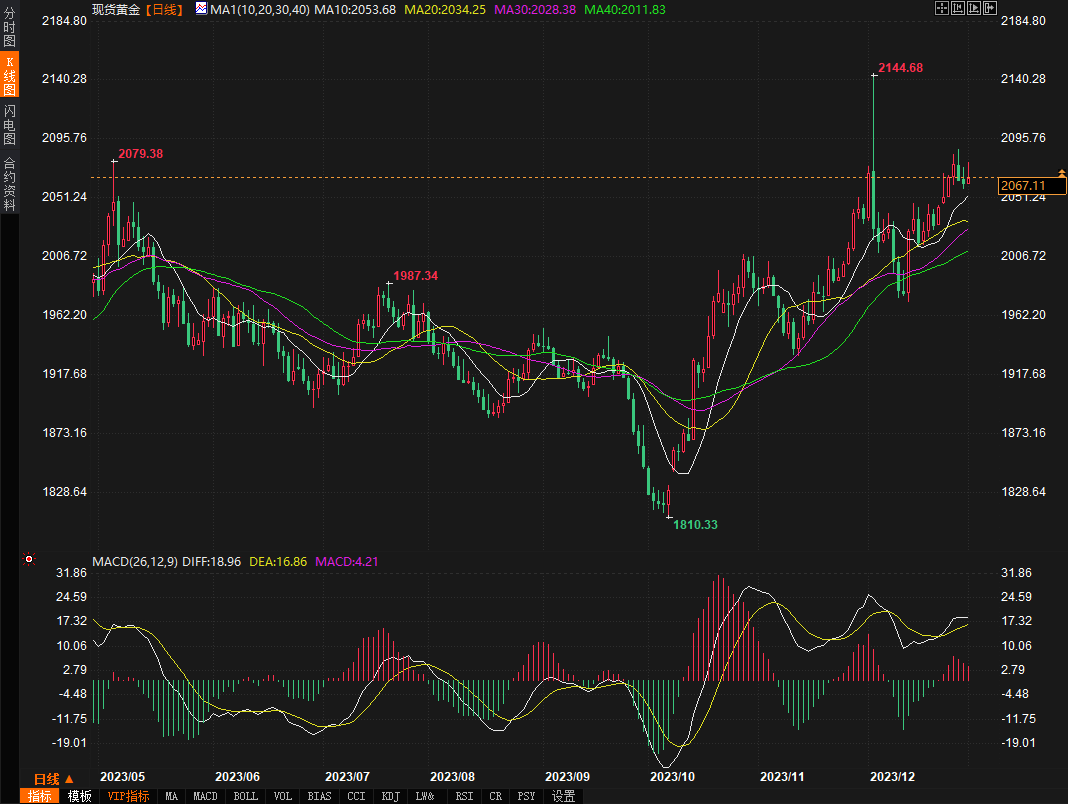This screenshot has height=804, width=1068.
Task: Toggle the KDJ indicator
Action: (389, 796)
